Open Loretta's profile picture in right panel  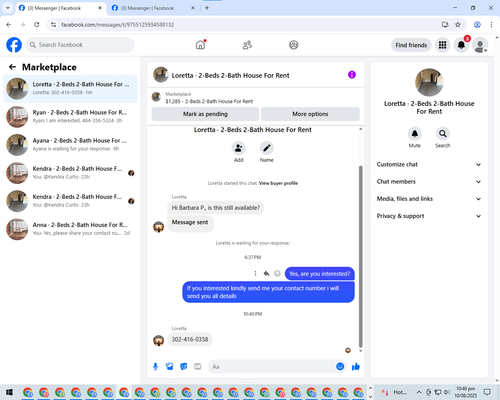tap(429, 82)
